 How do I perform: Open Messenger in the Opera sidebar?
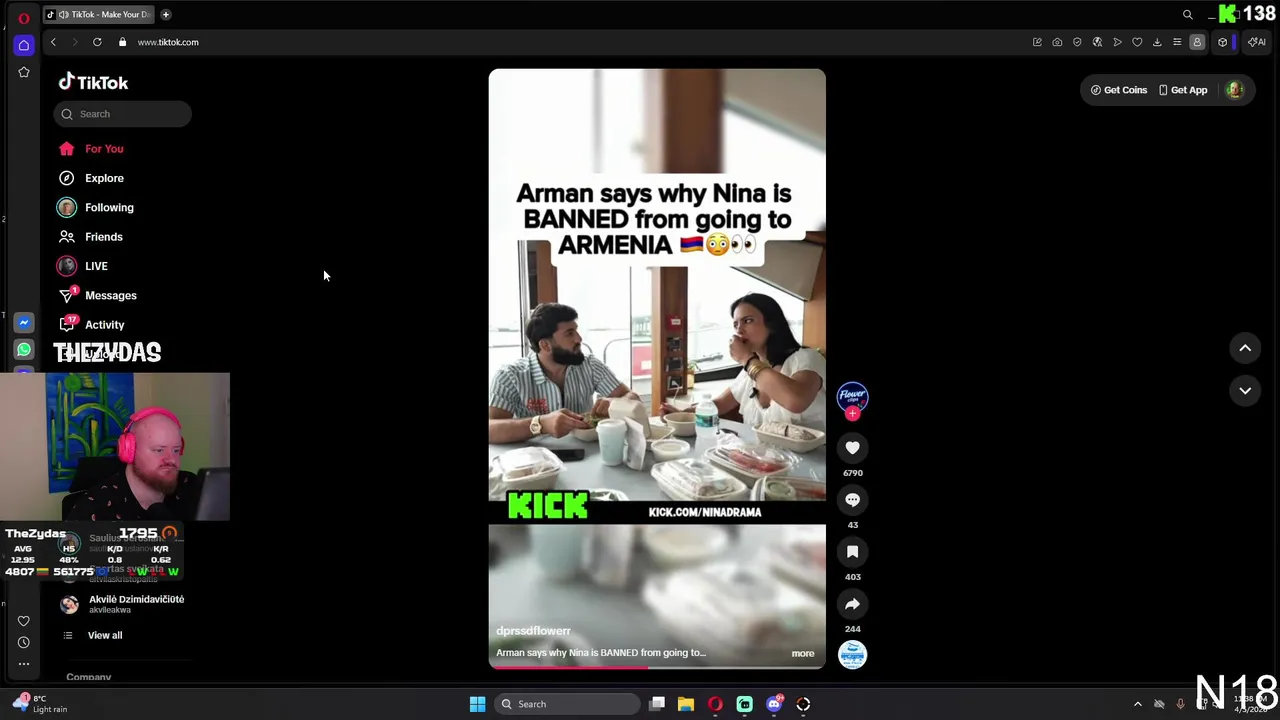[x=24, y=322]
